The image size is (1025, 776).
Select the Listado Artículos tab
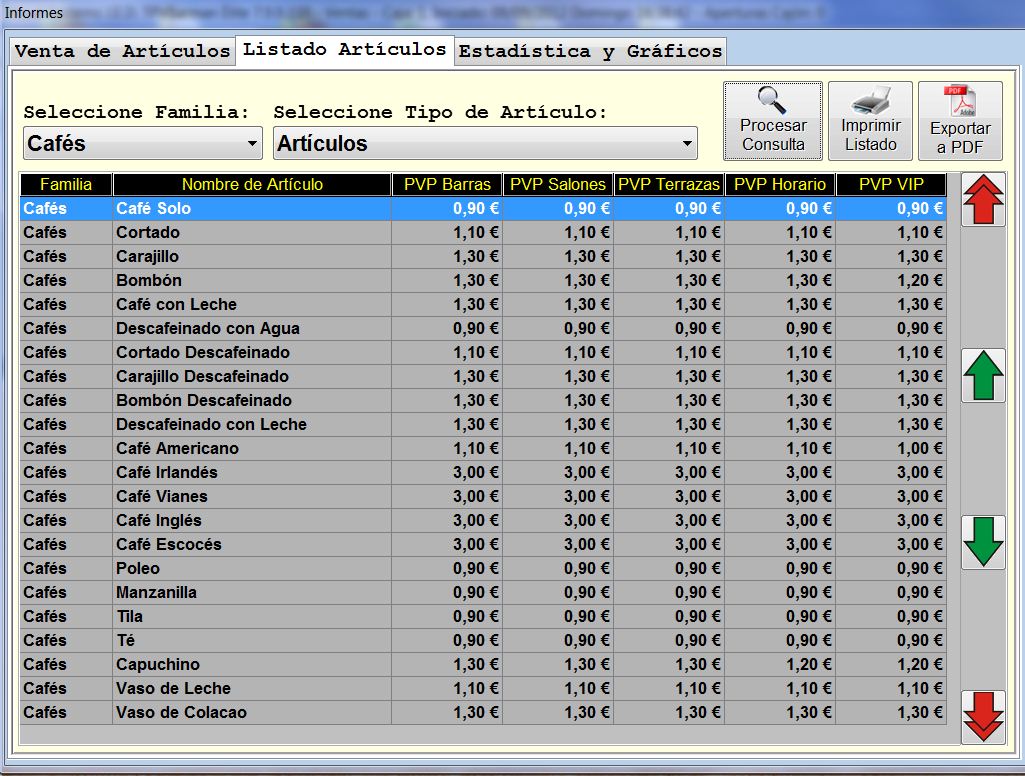point(345,49)
